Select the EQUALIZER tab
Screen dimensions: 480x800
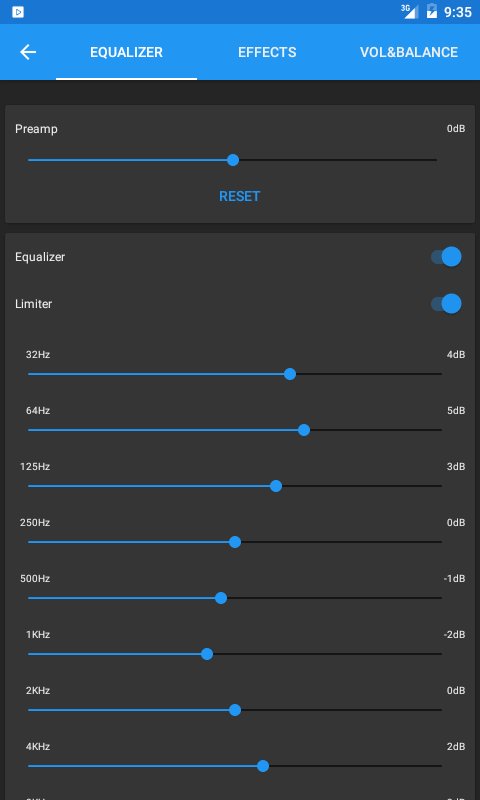click(x=127, y=52)
